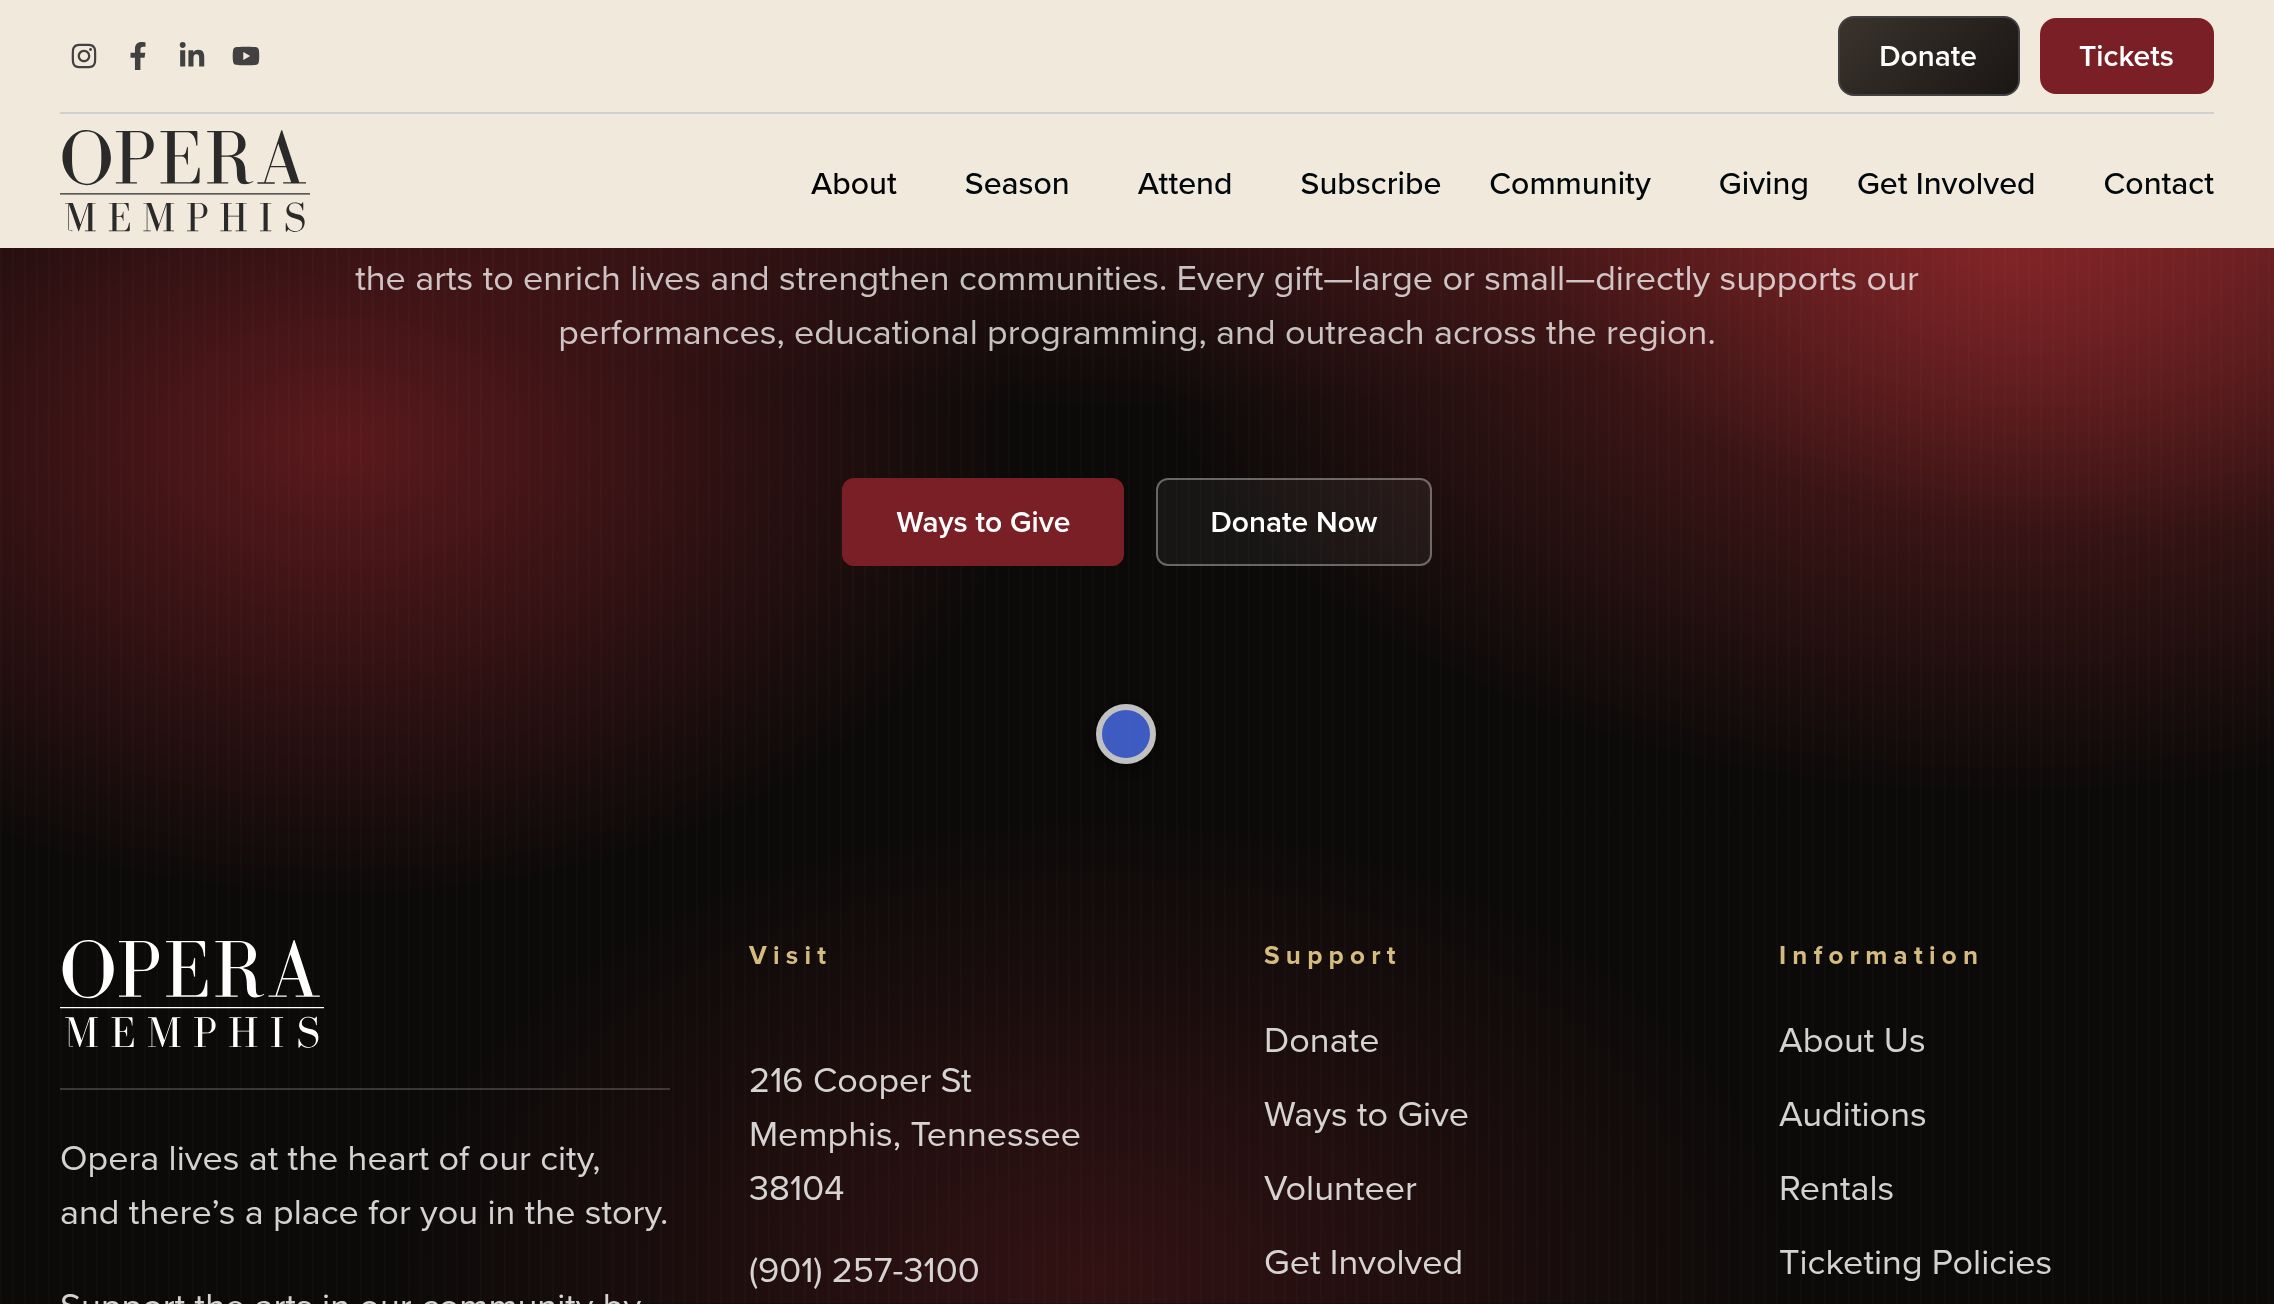Viewport: 2274px width, 1304px height.
Task: Click the 'Opera lives at the heart' tagline
Action: 364,1185
